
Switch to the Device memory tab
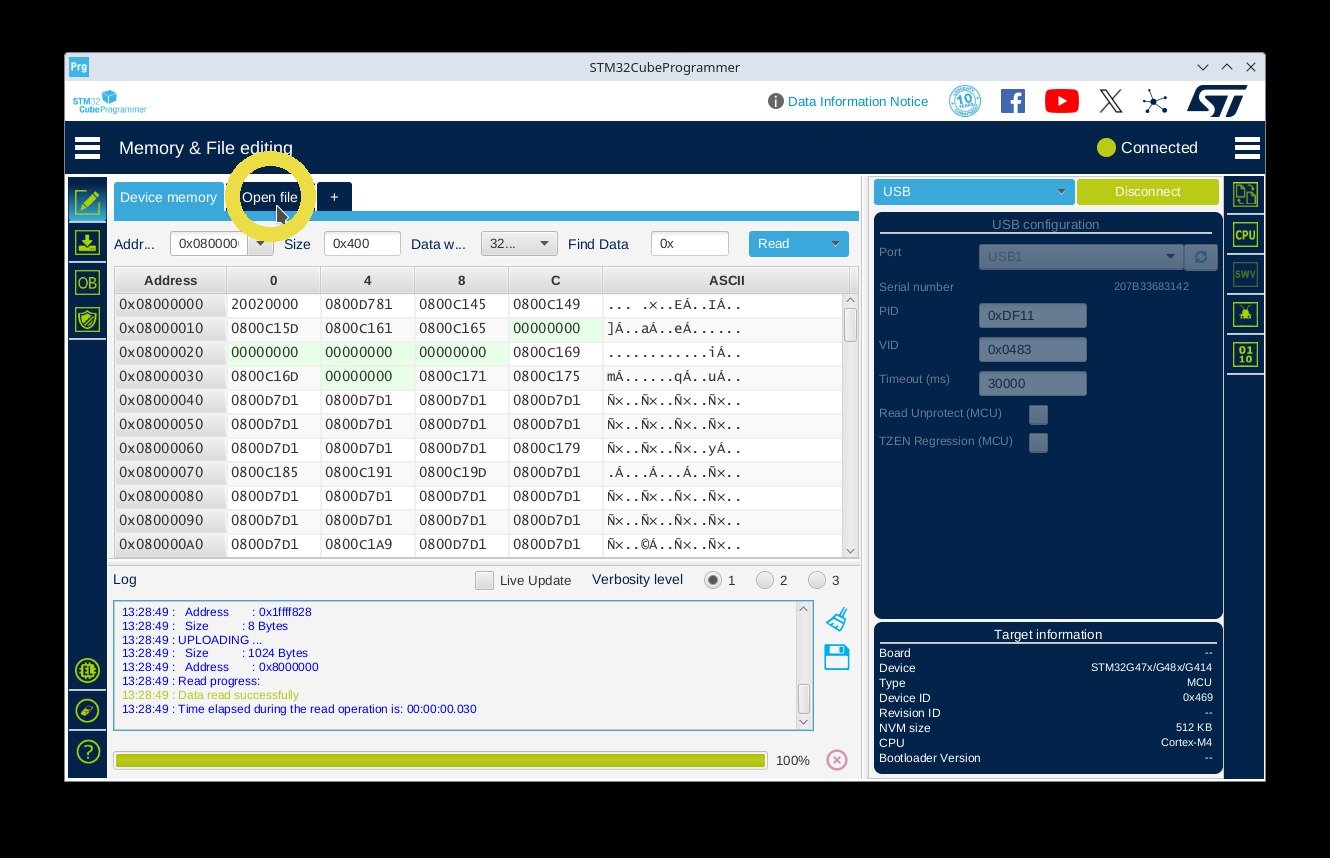(x=168, y=197)
